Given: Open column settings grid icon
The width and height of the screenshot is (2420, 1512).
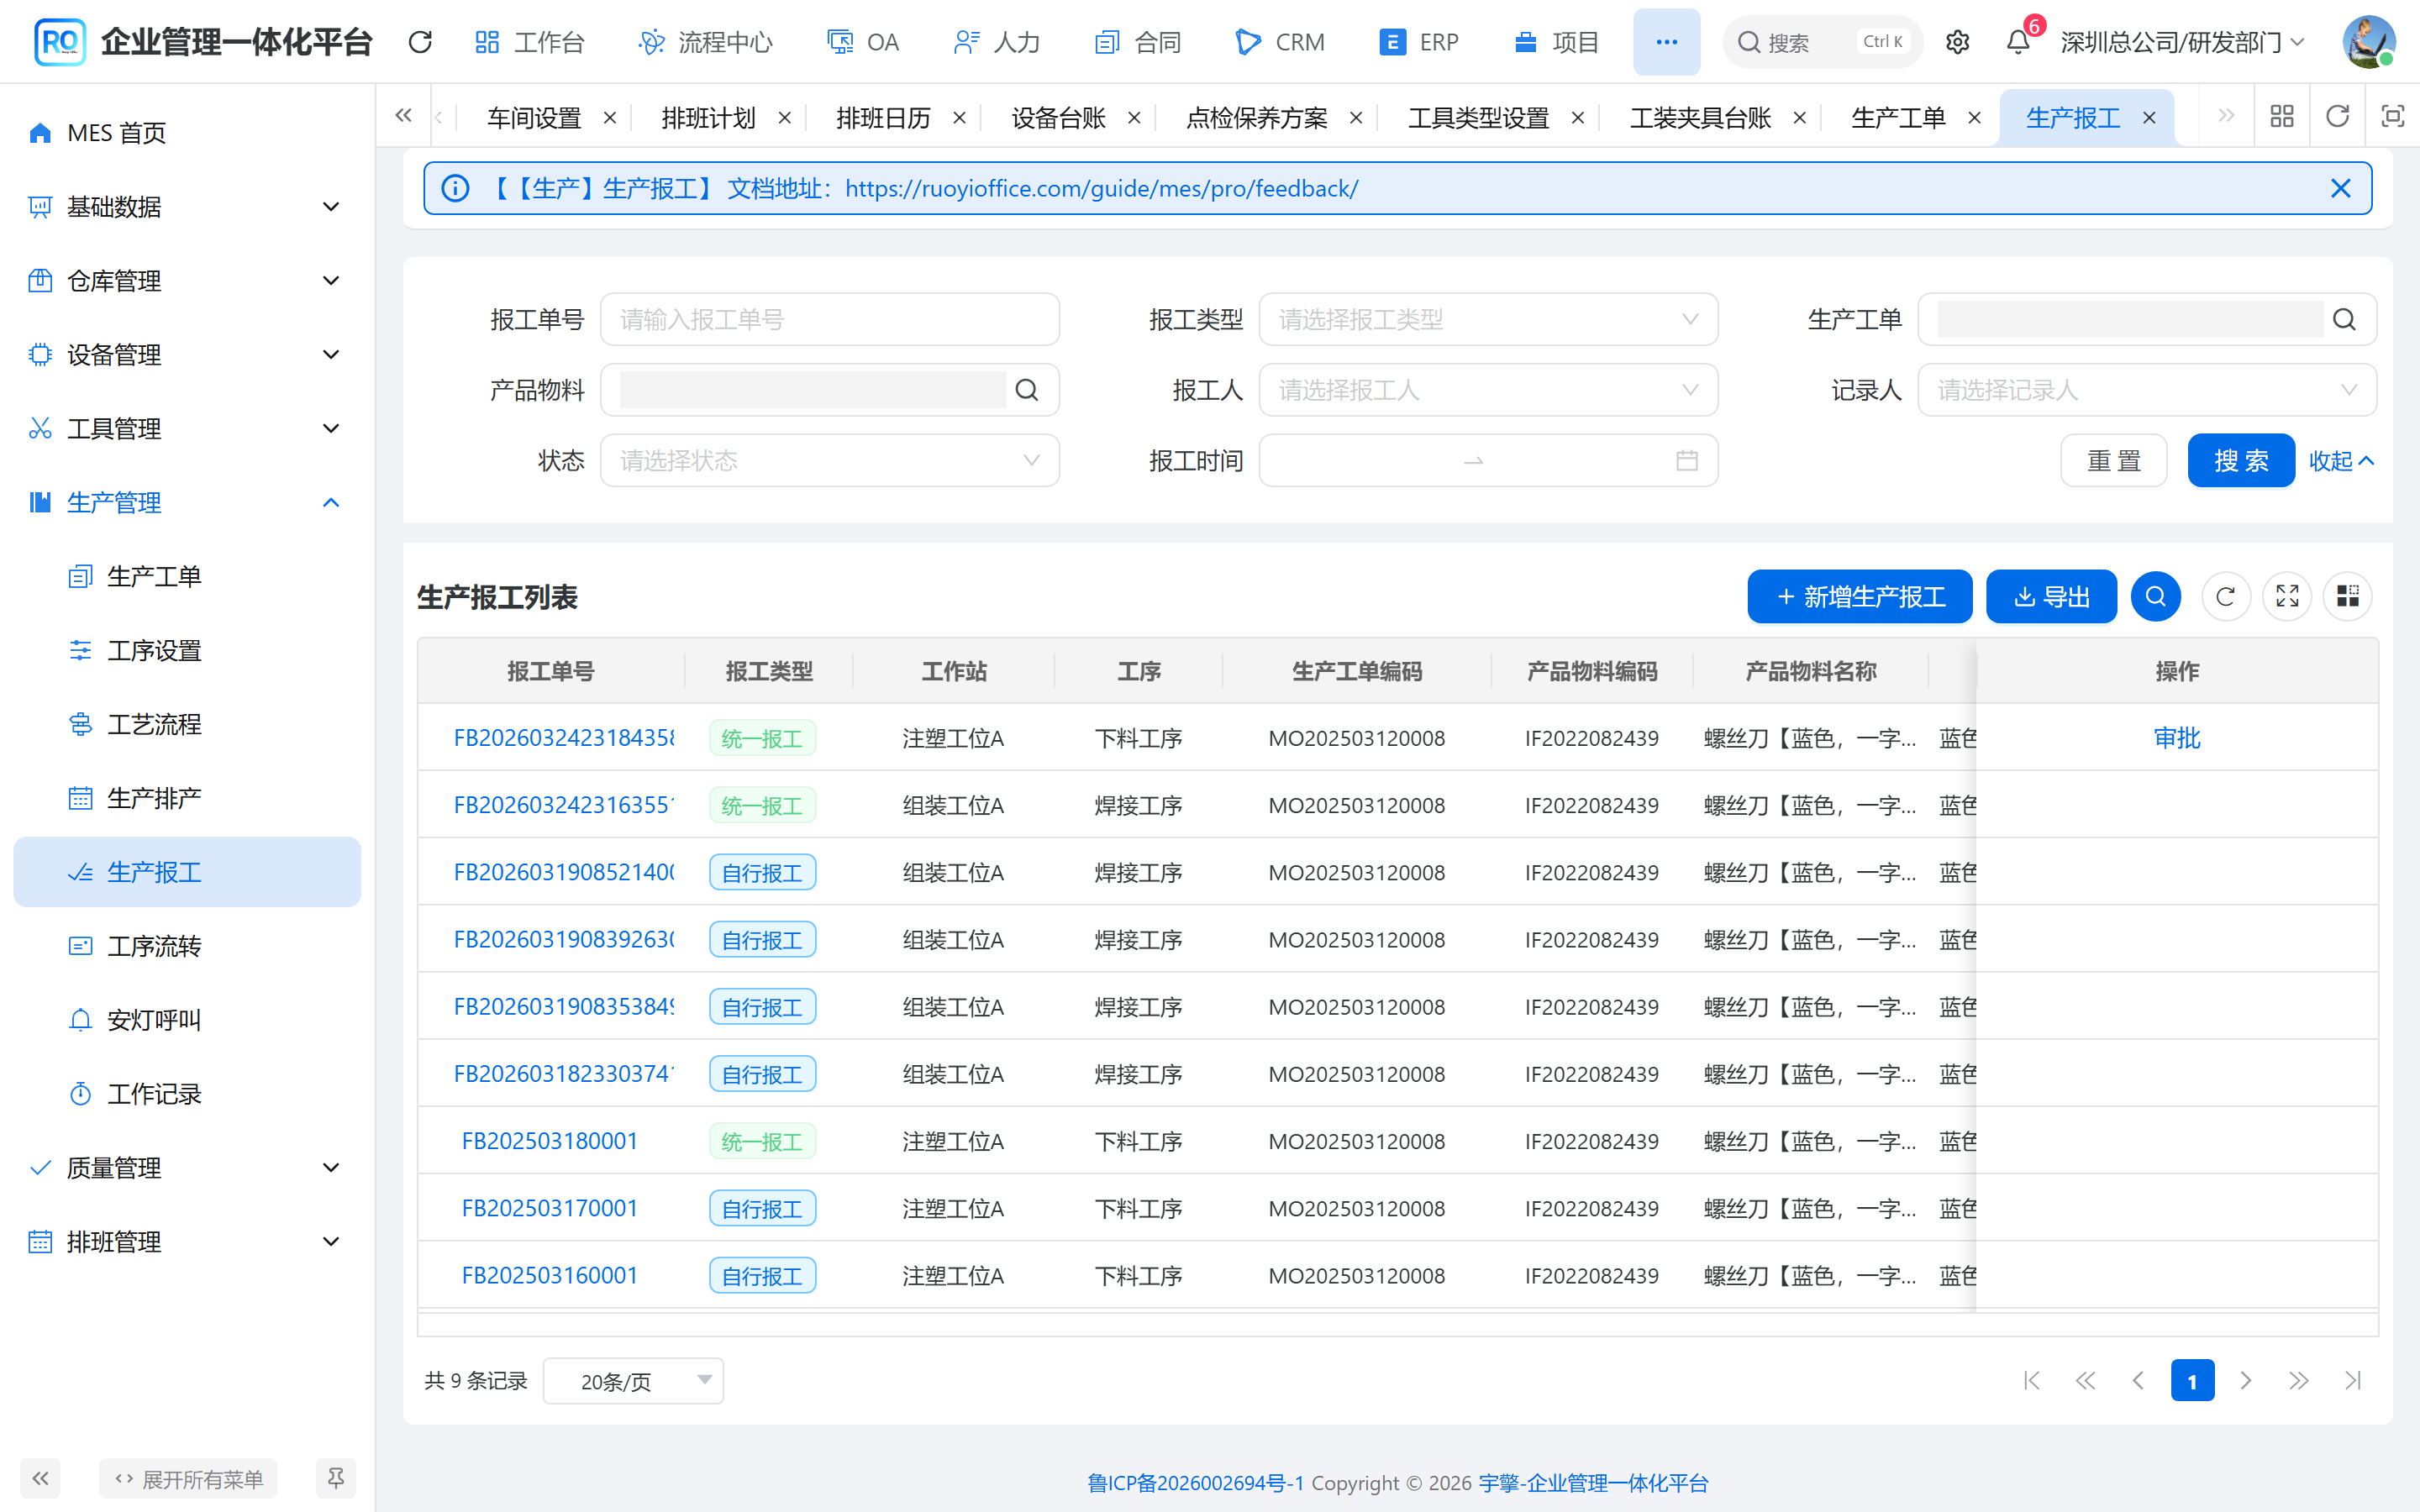Looking at the screenshot, I should point(2348,597).
